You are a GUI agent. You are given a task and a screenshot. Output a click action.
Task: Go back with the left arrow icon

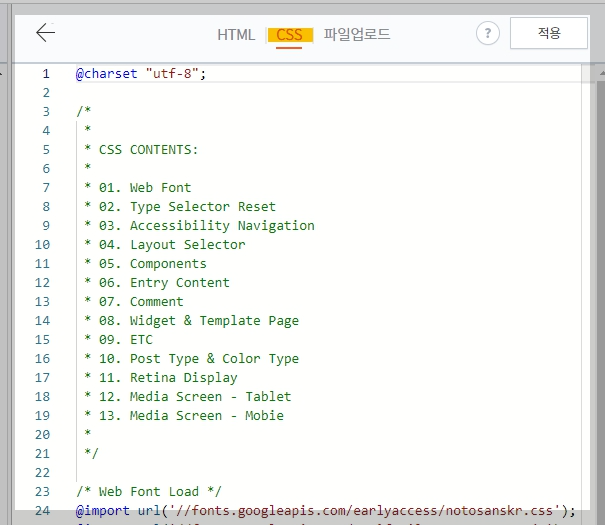pos(46,32)
